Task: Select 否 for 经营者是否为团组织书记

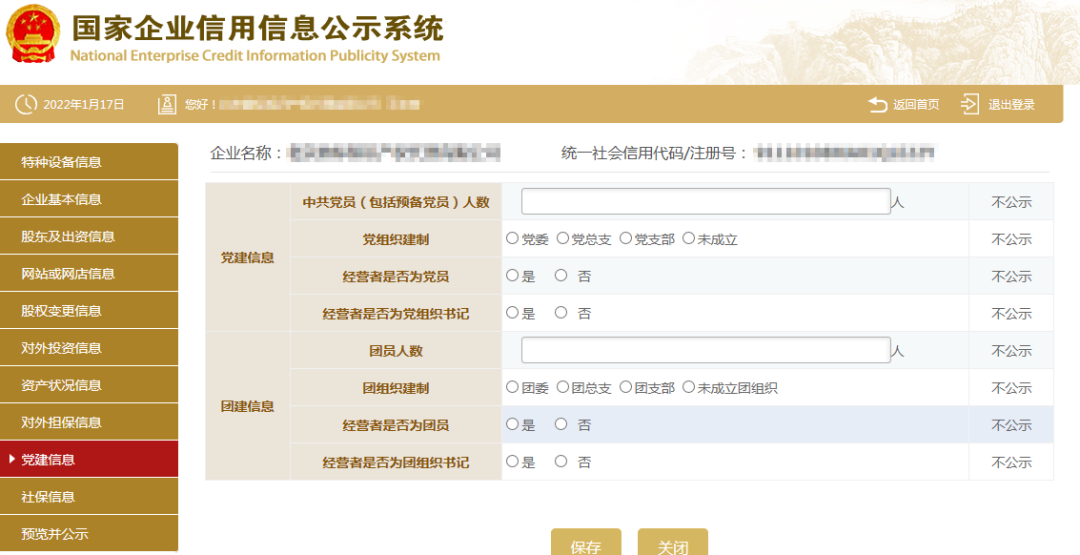Action: (x=561, y=462)
